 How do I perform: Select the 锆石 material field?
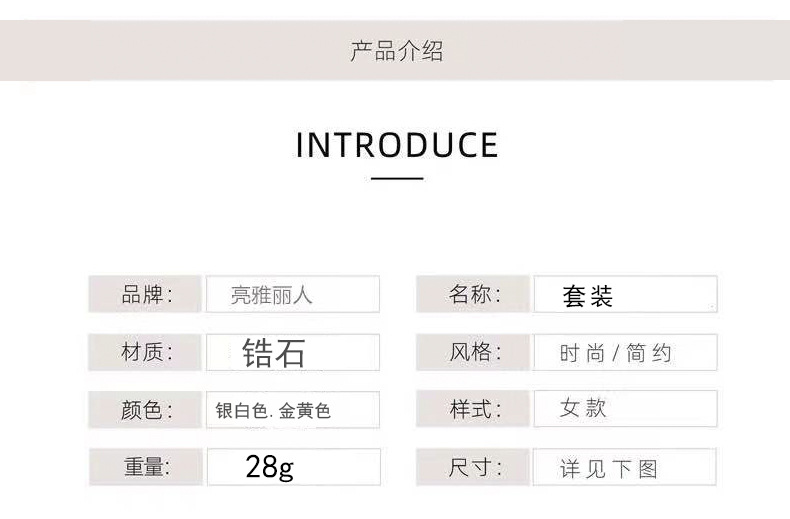pyautogui.click(x=292, y=352)
